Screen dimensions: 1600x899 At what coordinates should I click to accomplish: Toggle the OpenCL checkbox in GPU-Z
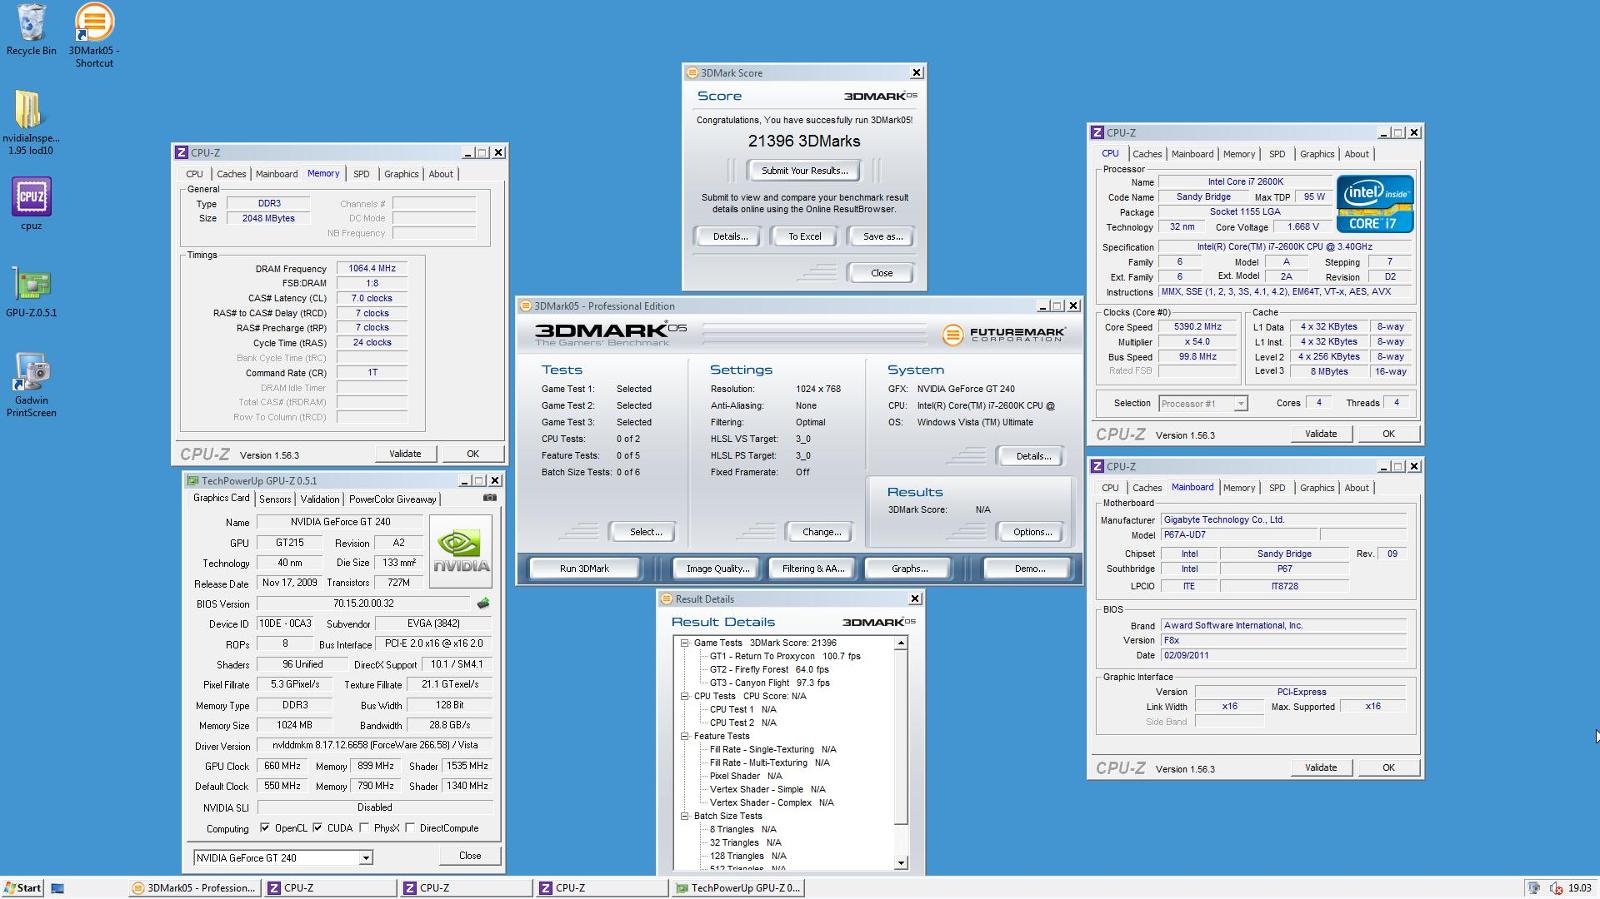pos(264,828)
